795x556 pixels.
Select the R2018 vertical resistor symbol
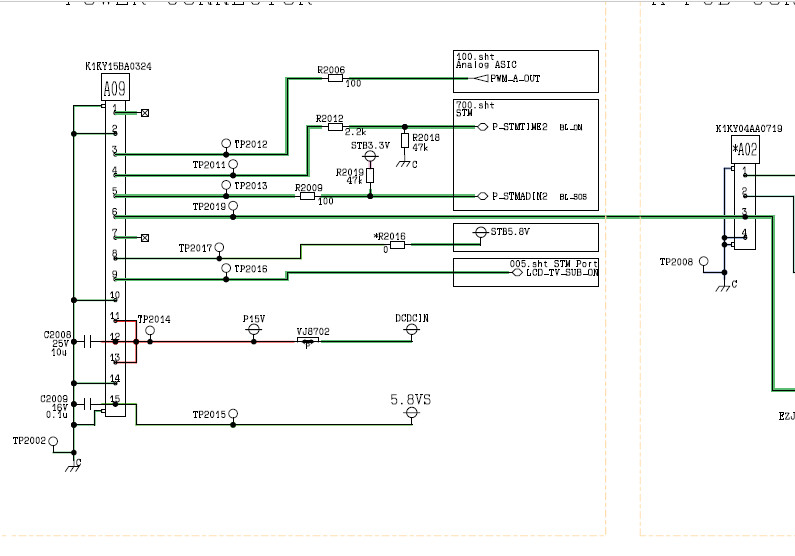point(405,140)
